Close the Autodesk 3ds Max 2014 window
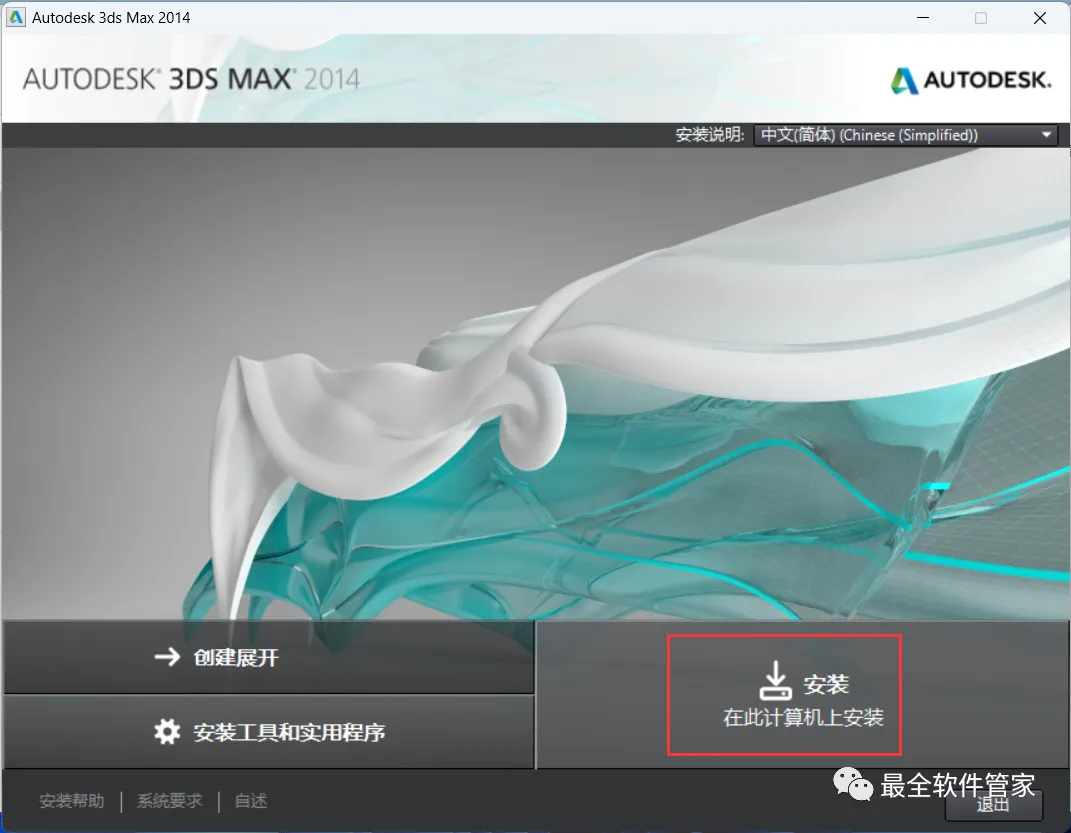Screen dimensions: 1071x833 pos(1040,18)
